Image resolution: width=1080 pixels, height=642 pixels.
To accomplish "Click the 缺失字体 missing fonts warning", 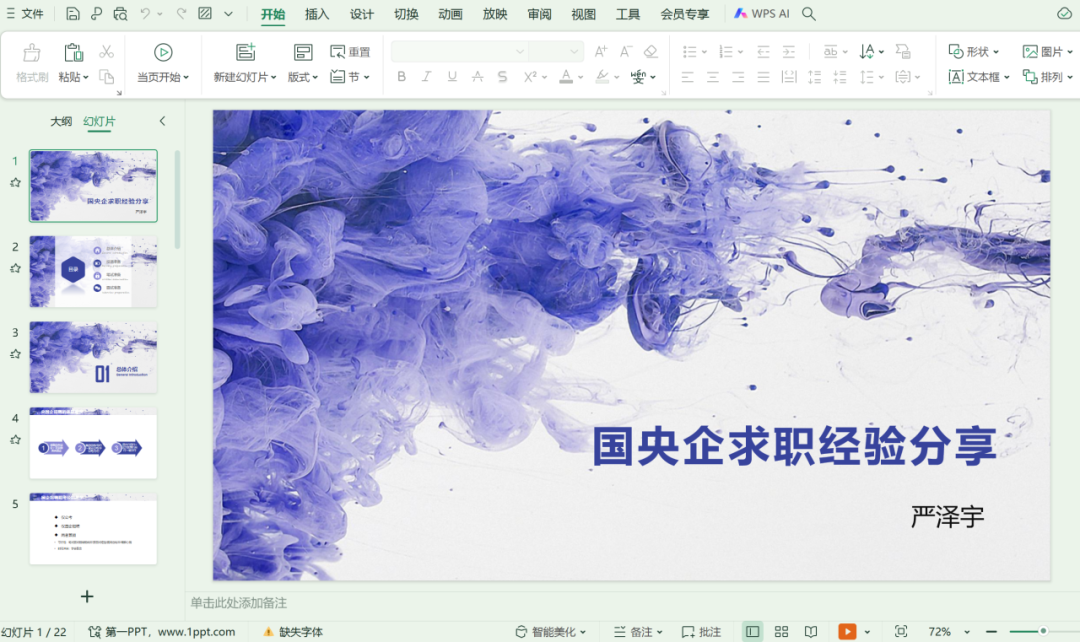I will coord(293,632).
